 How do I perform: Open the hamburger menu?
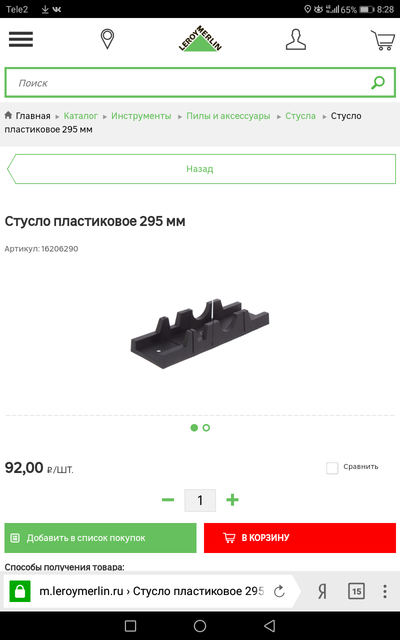(21, 39)
